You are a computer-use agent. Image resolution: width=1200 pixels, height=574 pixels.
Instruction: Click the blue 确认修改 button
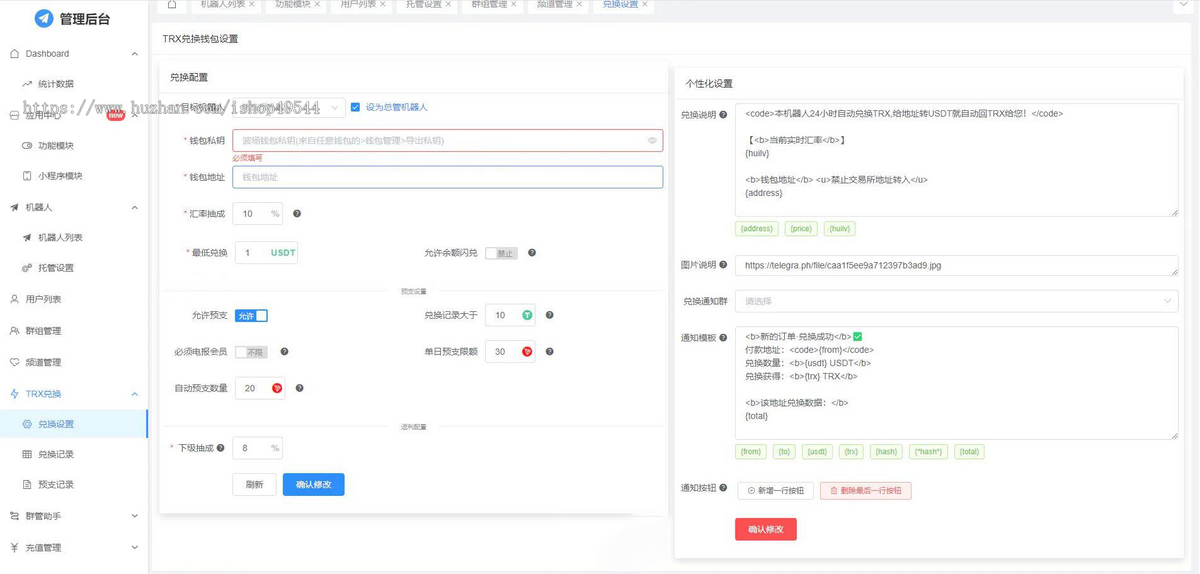point(313,484)
